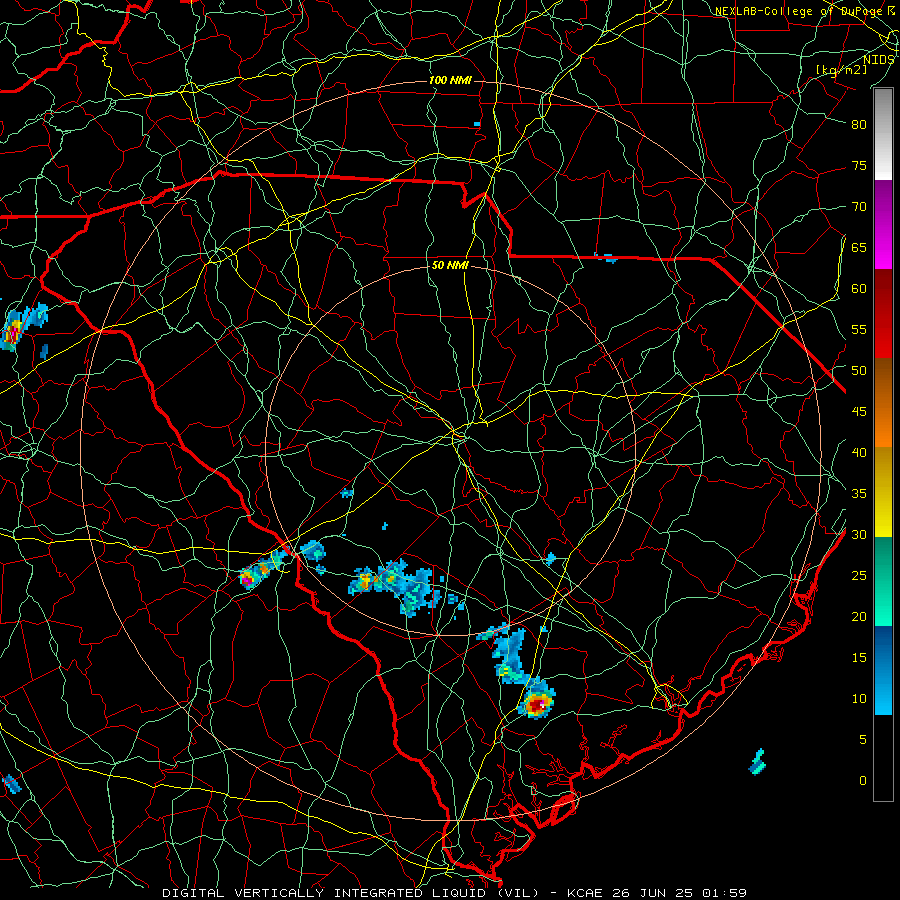Click the "100 NMI" range ring label

450,80
